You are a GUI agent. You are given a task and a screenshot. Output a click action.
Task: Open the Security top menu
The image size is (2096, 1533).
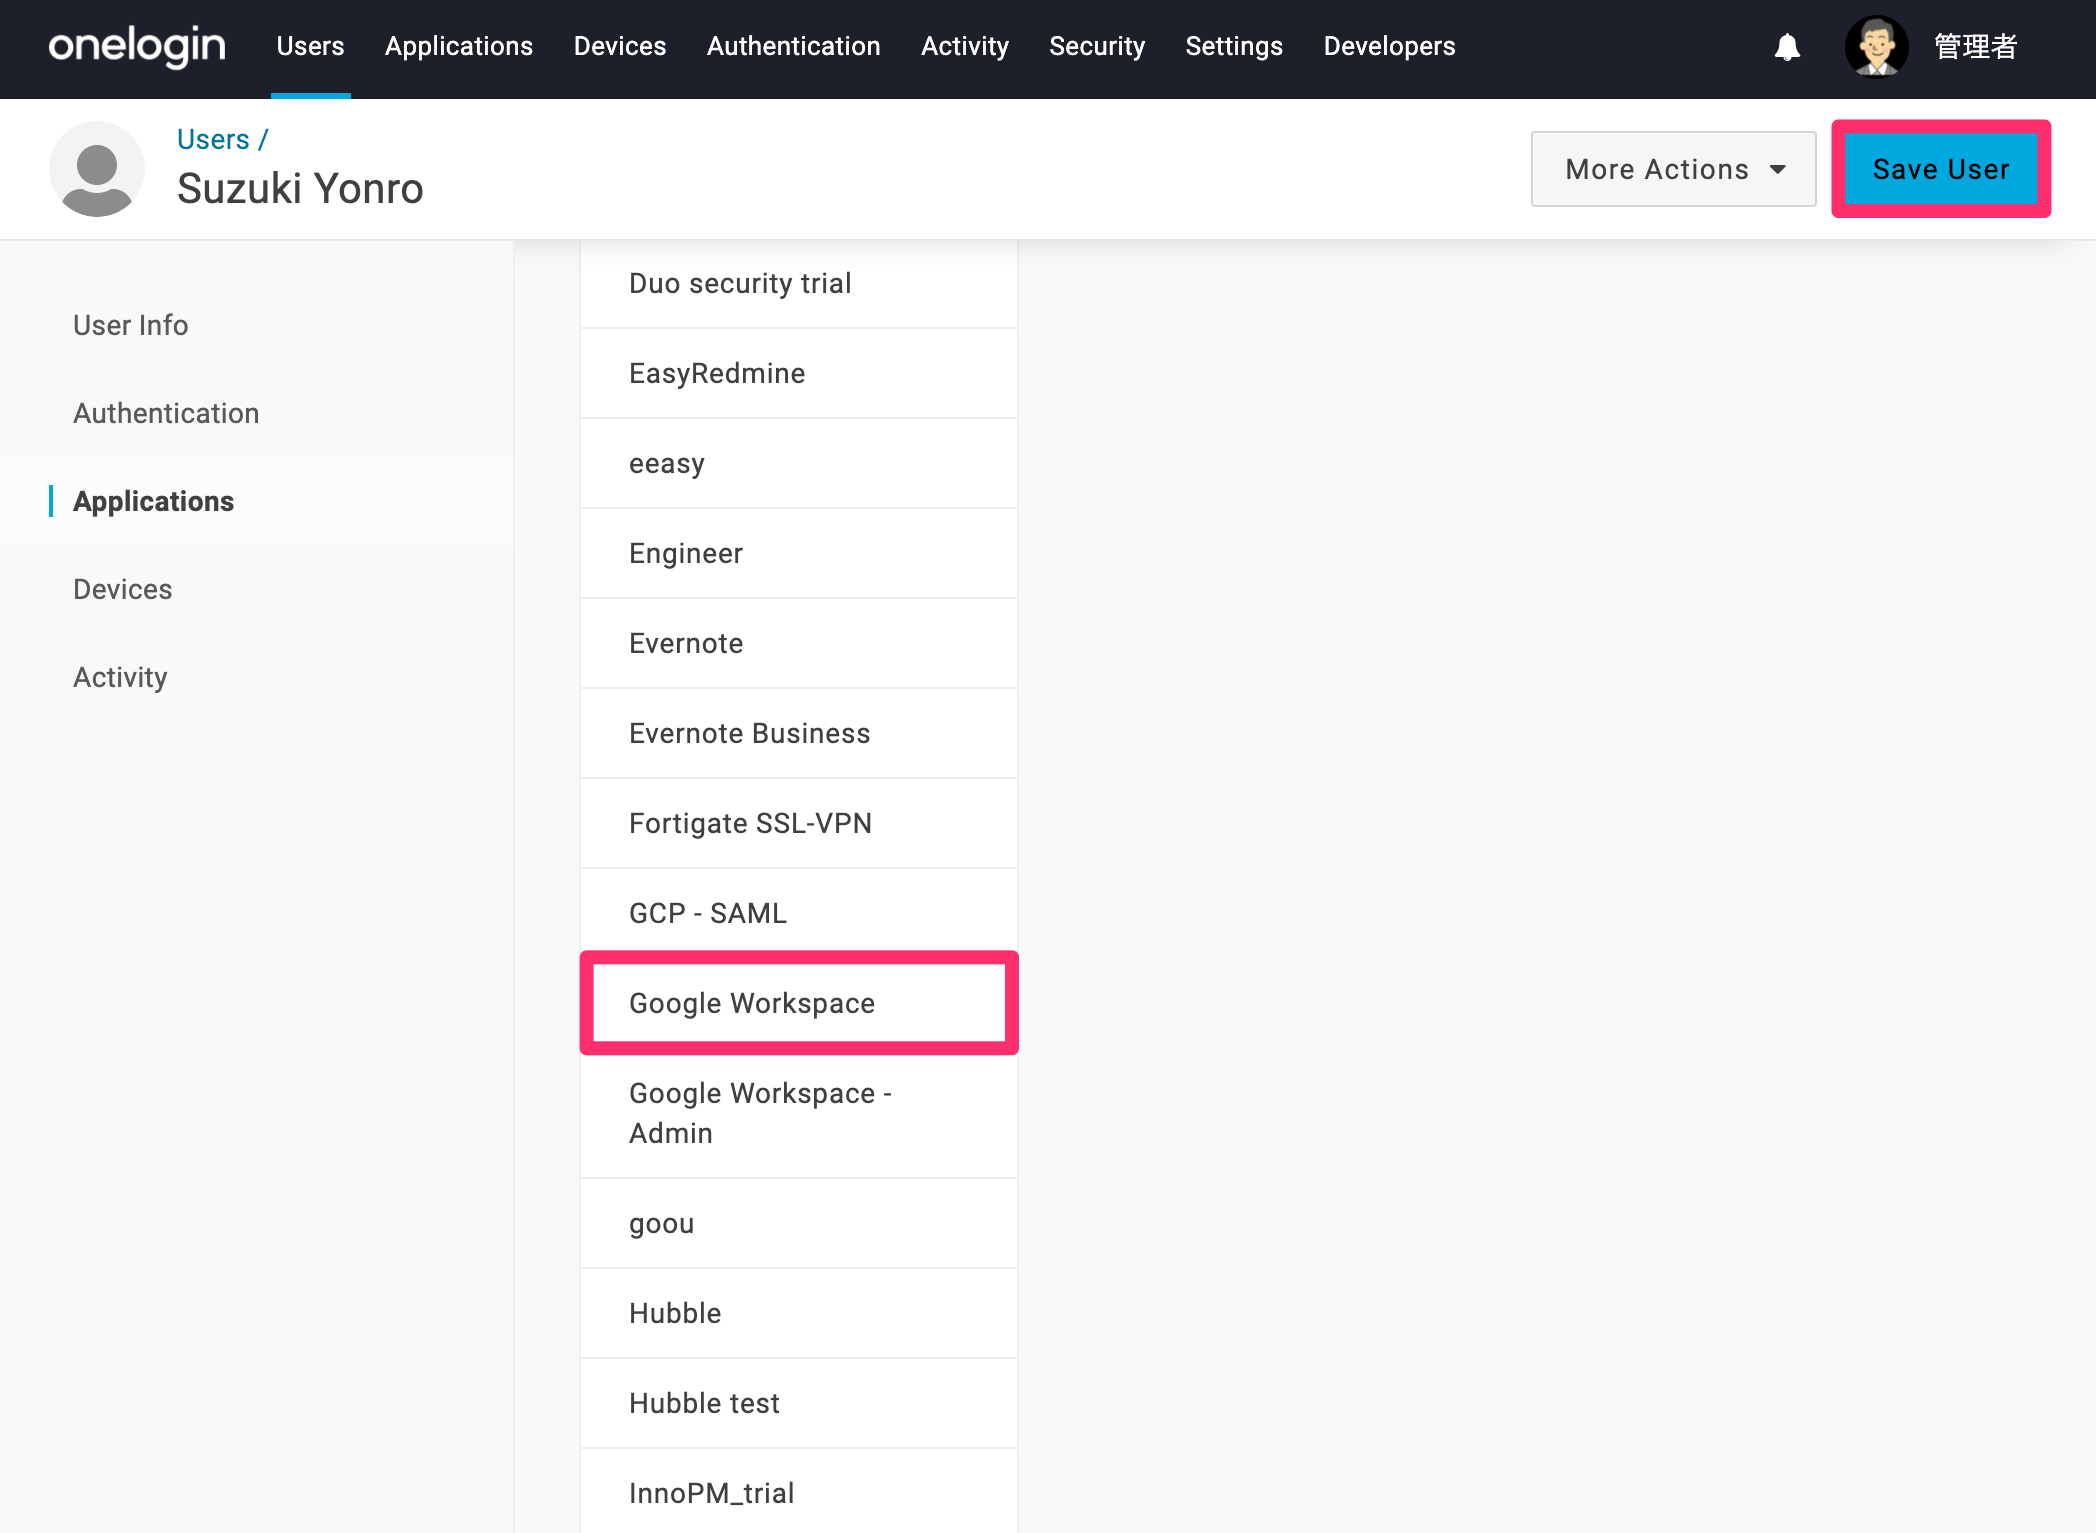(x=1097, y=46)
